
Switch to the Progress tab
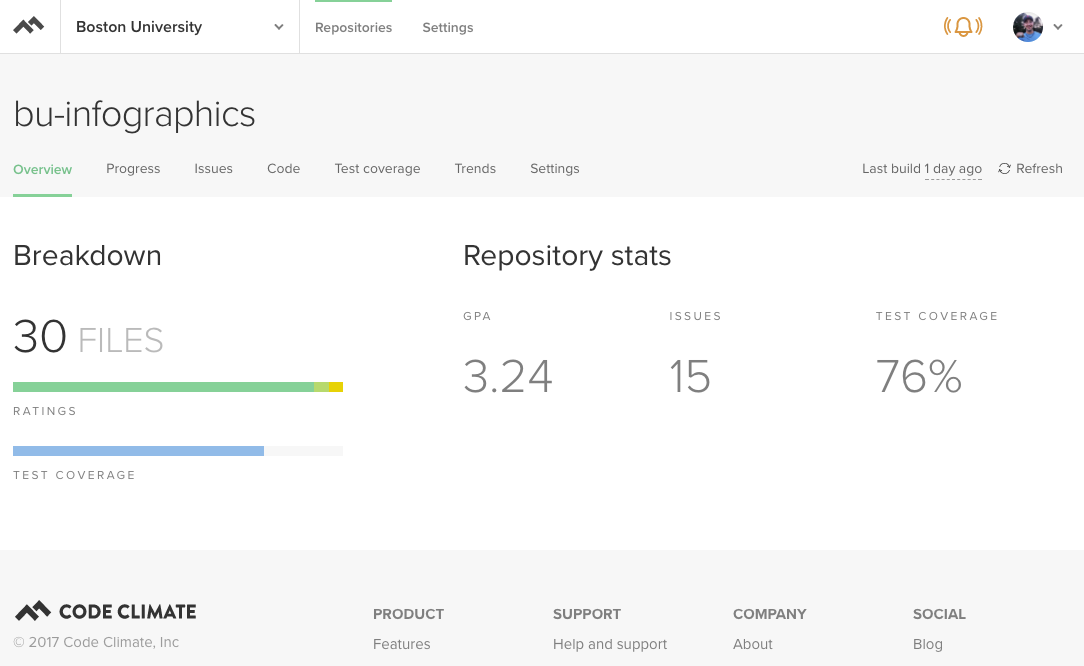click(133, 169)
